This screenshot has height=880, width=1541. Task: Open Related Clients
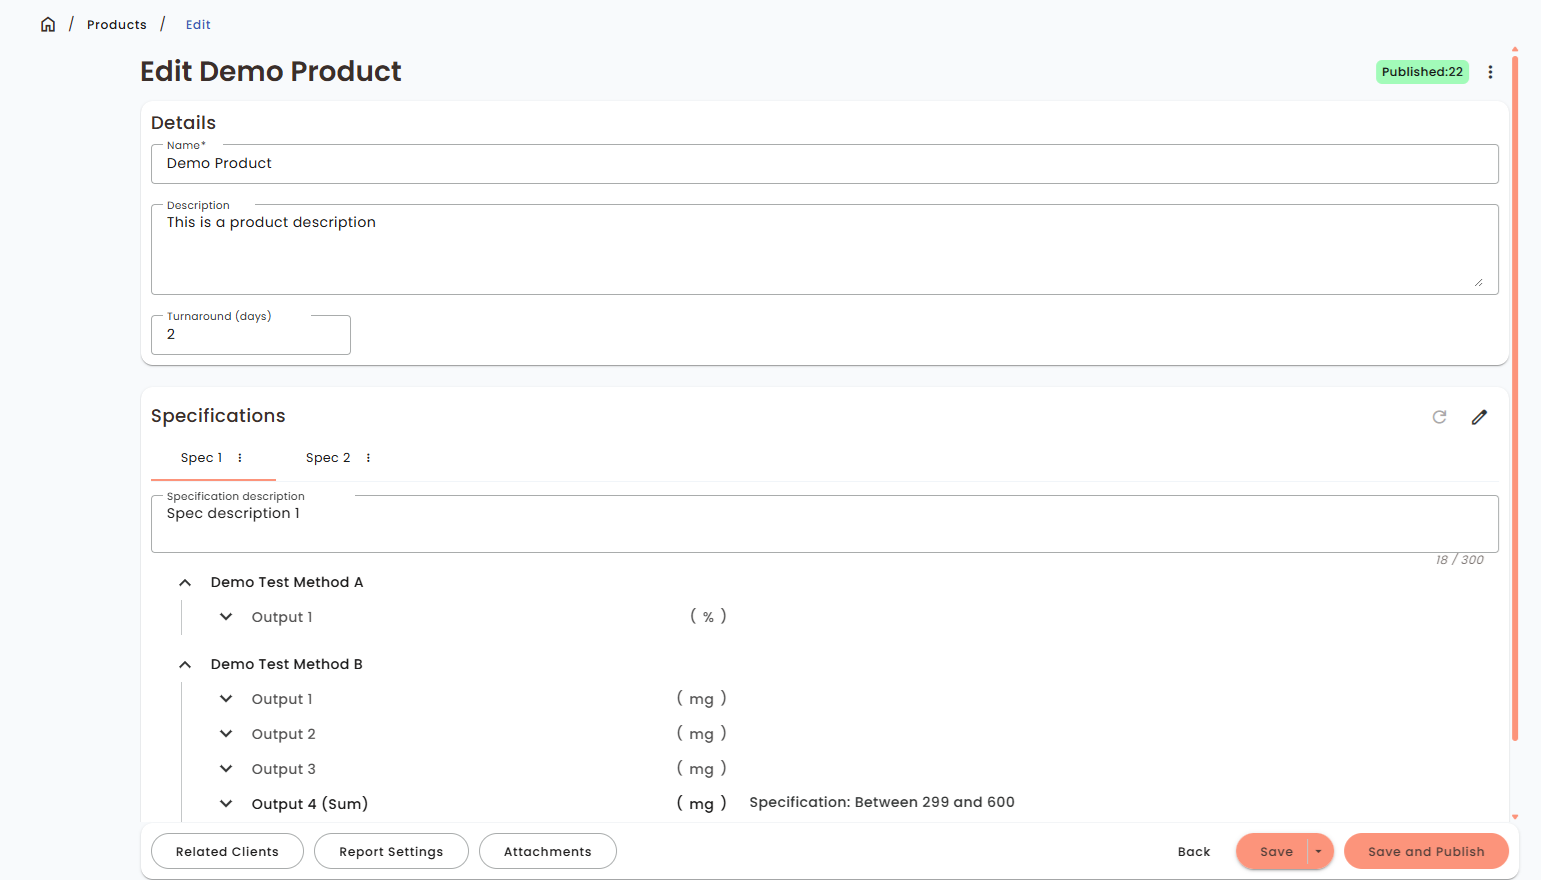[227, 851]
